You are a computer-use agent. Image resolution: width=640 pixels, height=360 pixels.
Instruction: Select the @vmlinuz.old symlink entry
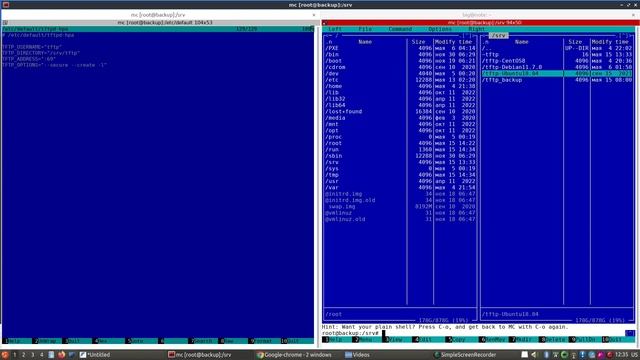400,219
